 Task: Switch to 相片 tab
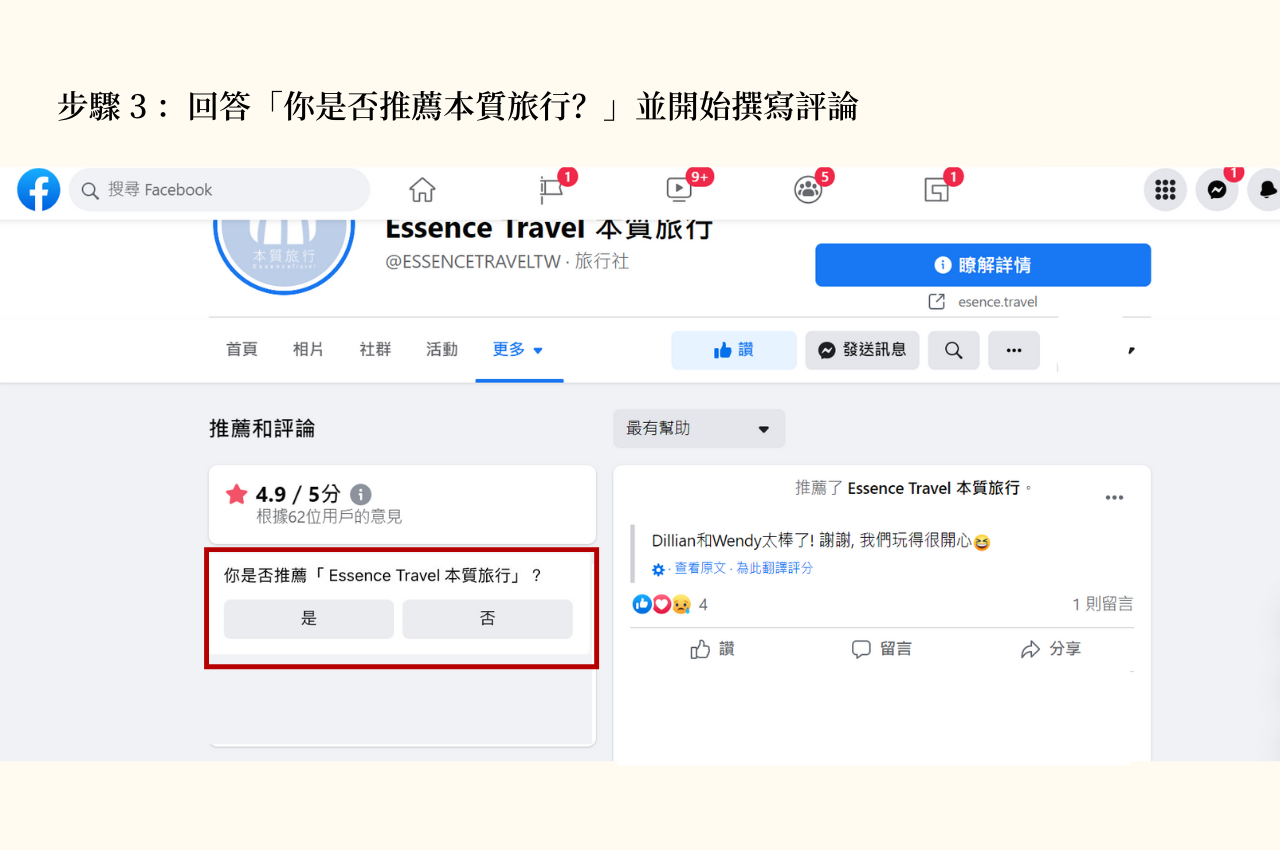point(308,350)
